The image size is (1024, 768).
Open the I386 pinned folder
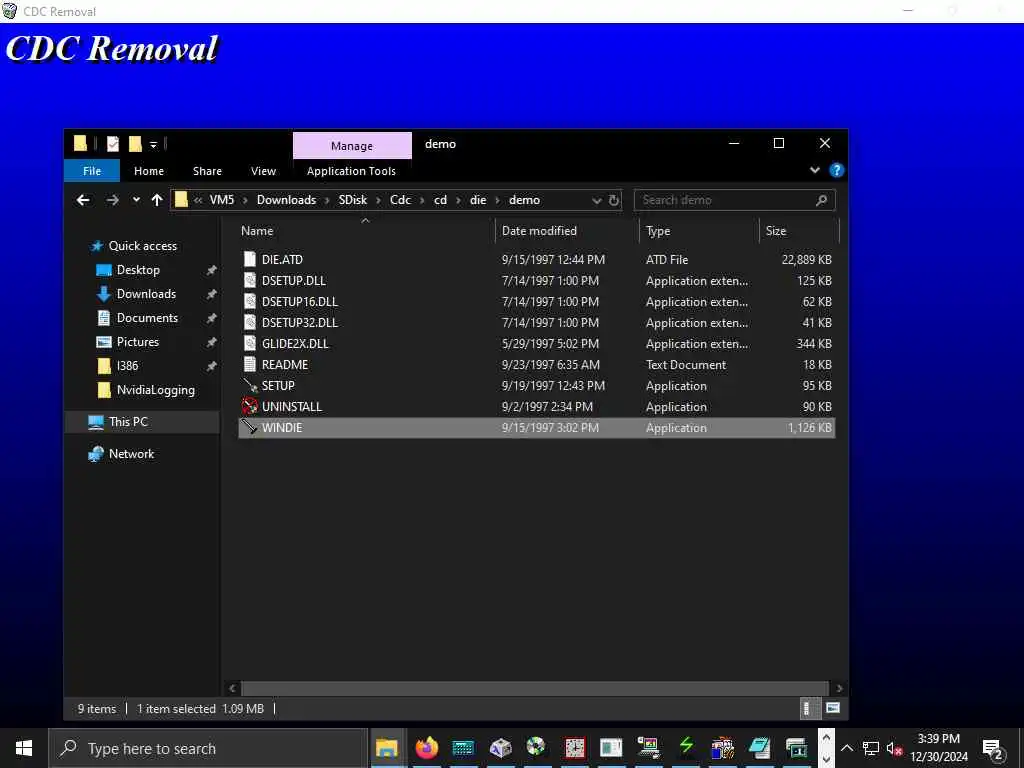tap(127, 366)
